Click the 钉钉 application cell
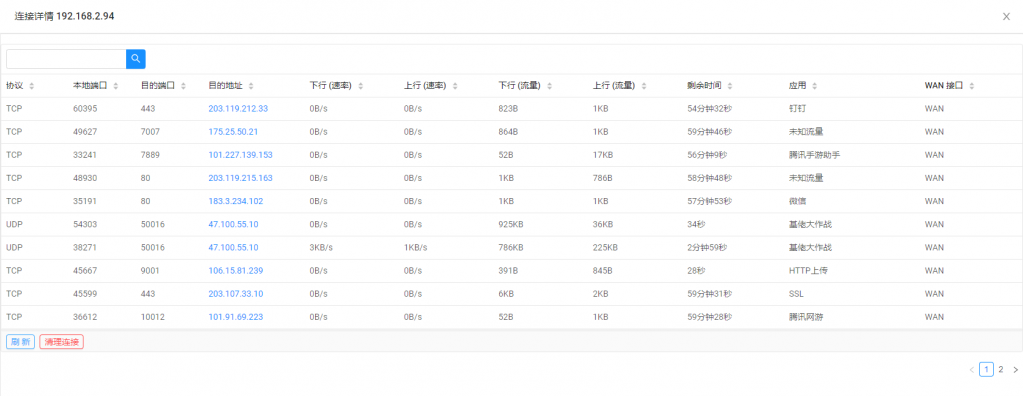The height and width of the screenshot is (396, 1023). tap(798, 108)
